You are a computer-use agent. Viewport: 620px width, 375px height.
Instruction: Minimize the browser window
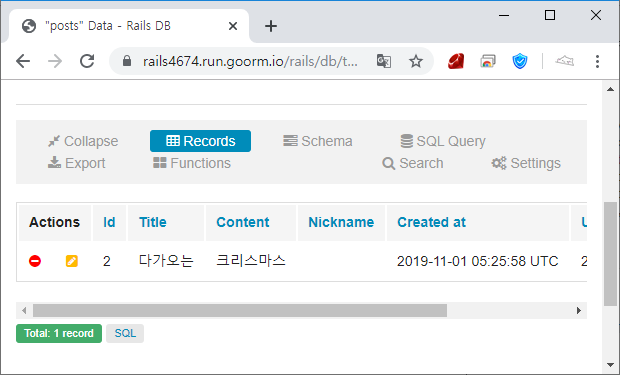tap(504, 15)
